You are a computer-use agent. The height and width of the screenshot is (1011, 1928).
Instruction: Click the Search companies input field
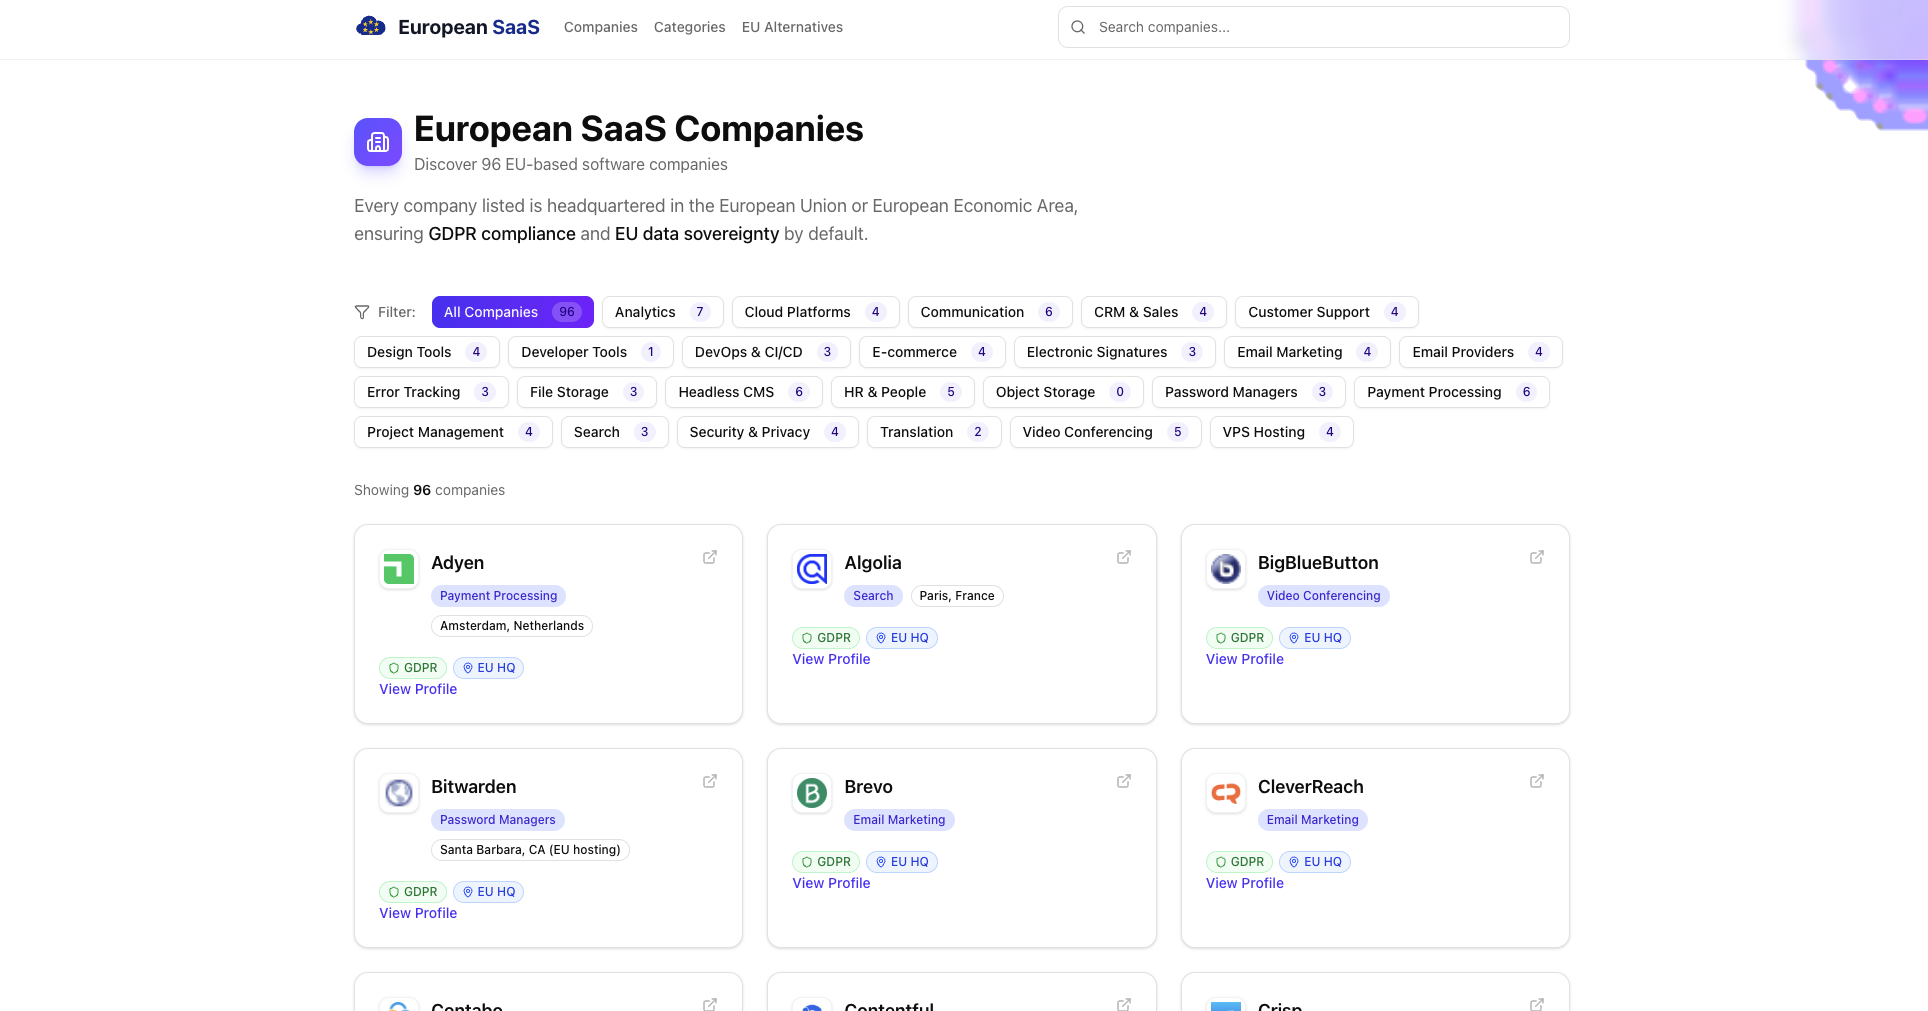click(1313, 27)
